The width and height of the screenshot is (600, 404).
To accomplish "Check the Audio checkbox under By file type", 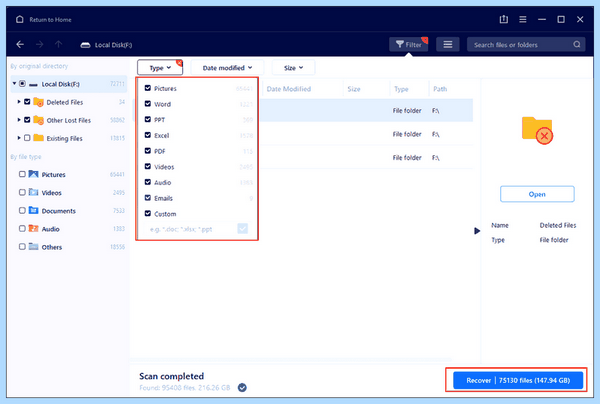I will (x=22, y=228).
